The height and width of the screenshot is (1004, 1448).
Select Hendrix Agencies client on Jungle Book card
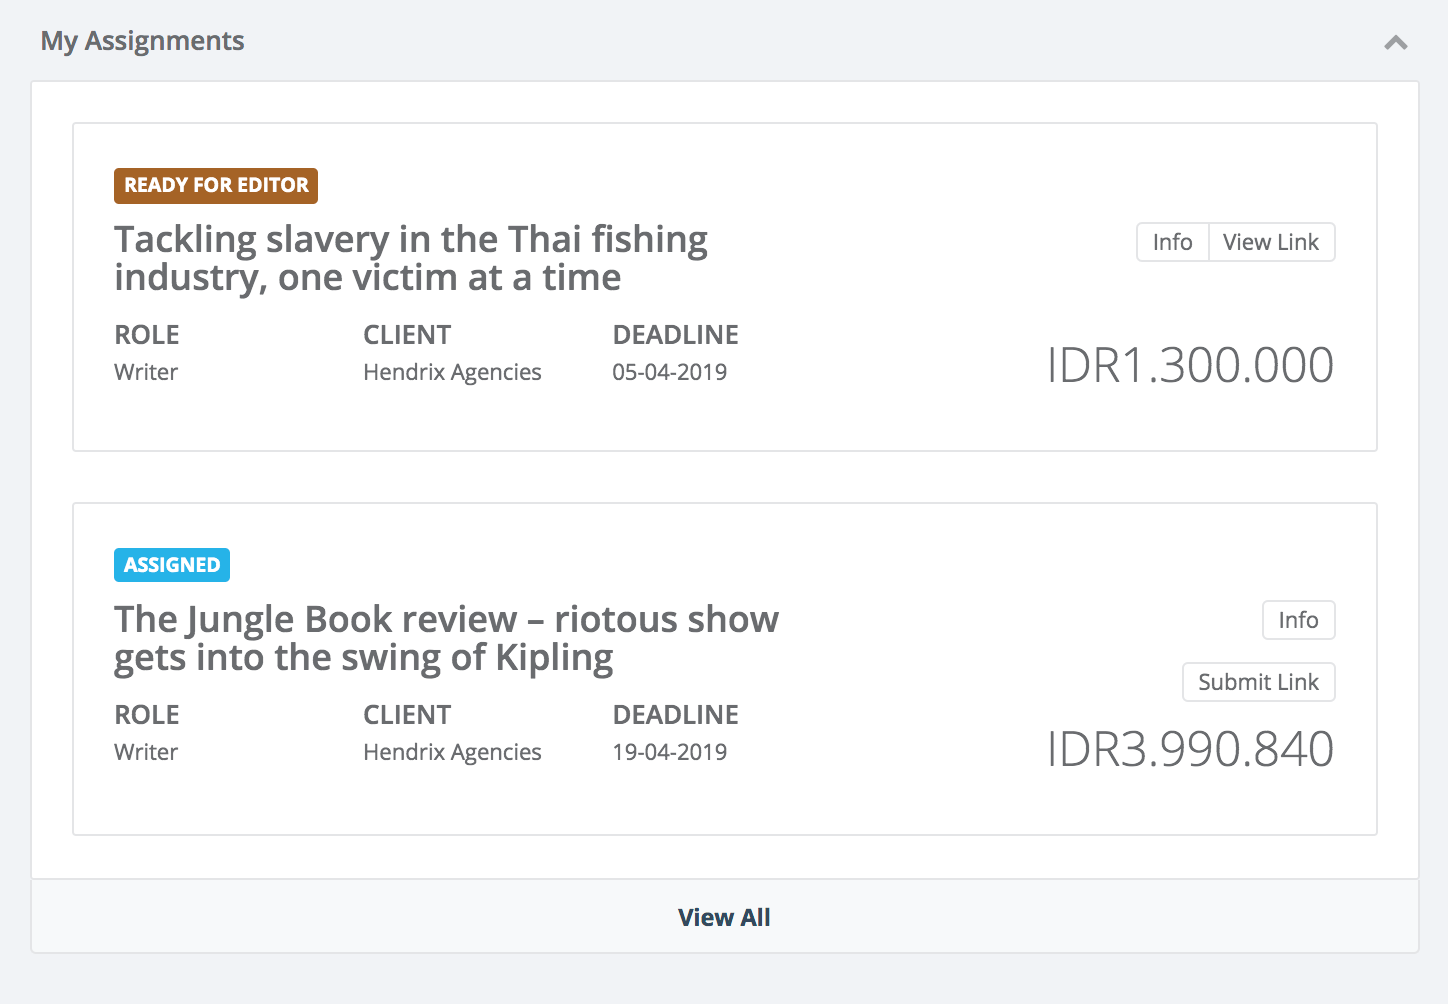[452, 752]
